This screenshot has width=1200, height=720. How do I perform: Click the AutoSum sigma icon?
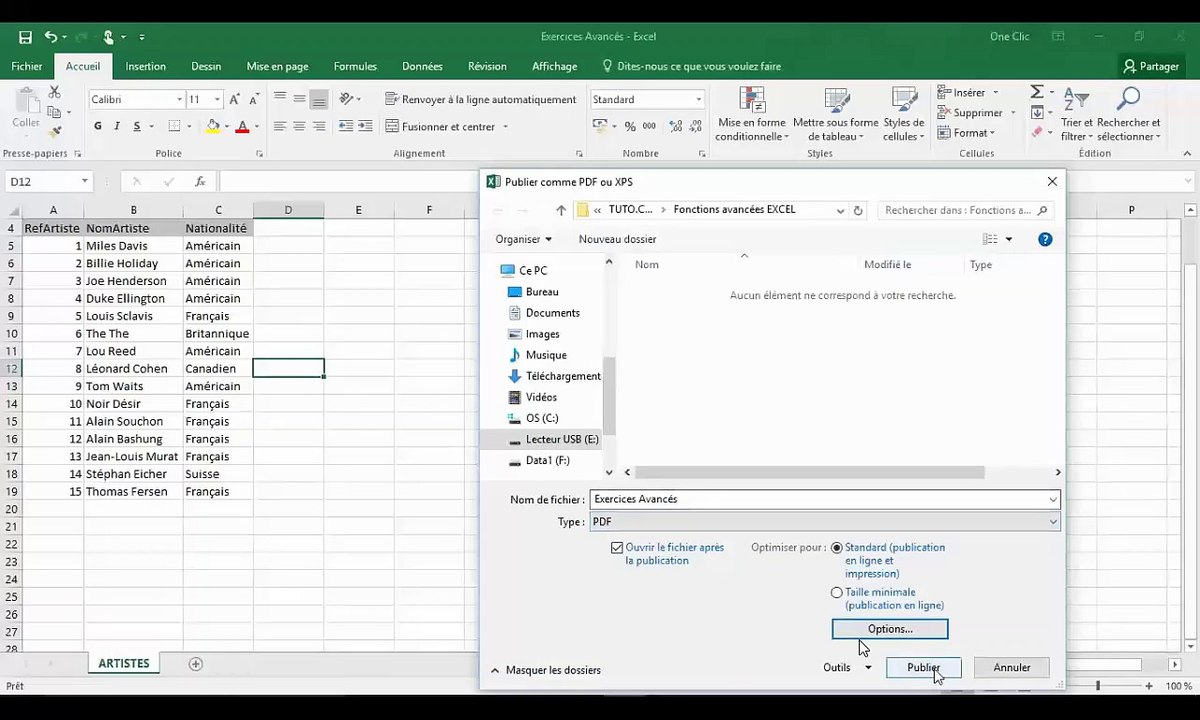tap(1037, 92)
